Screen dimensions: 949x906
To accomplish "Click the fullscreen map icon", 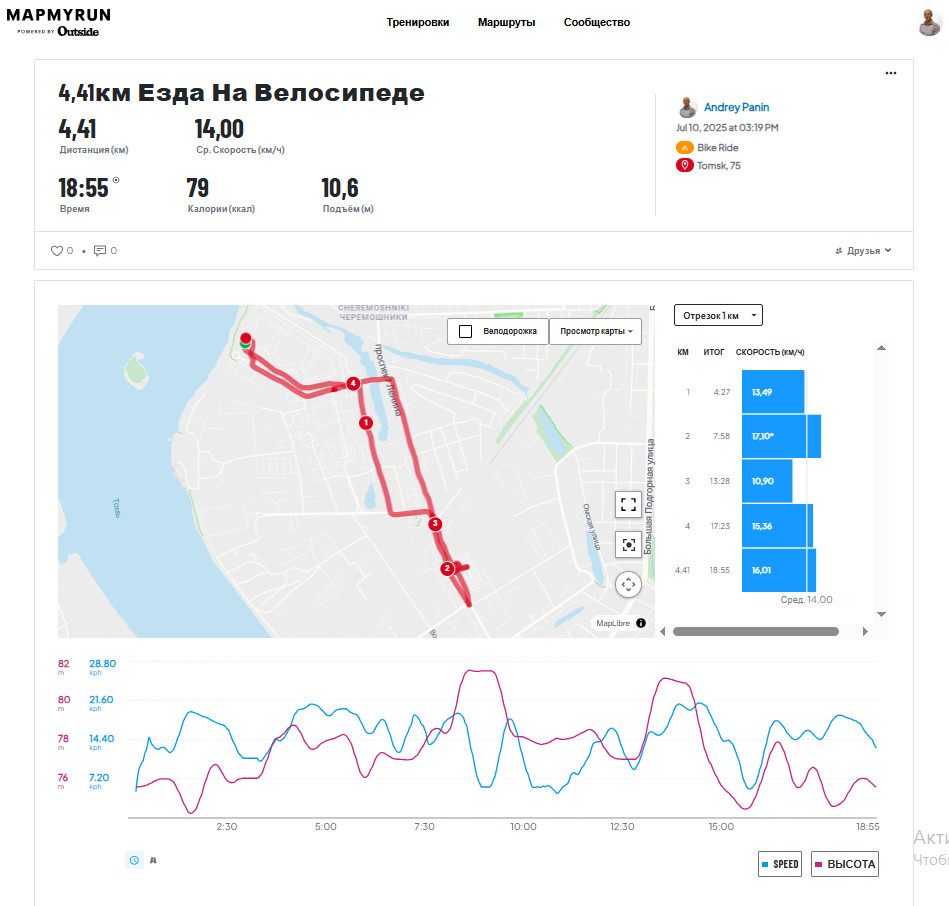I will 628,504.
